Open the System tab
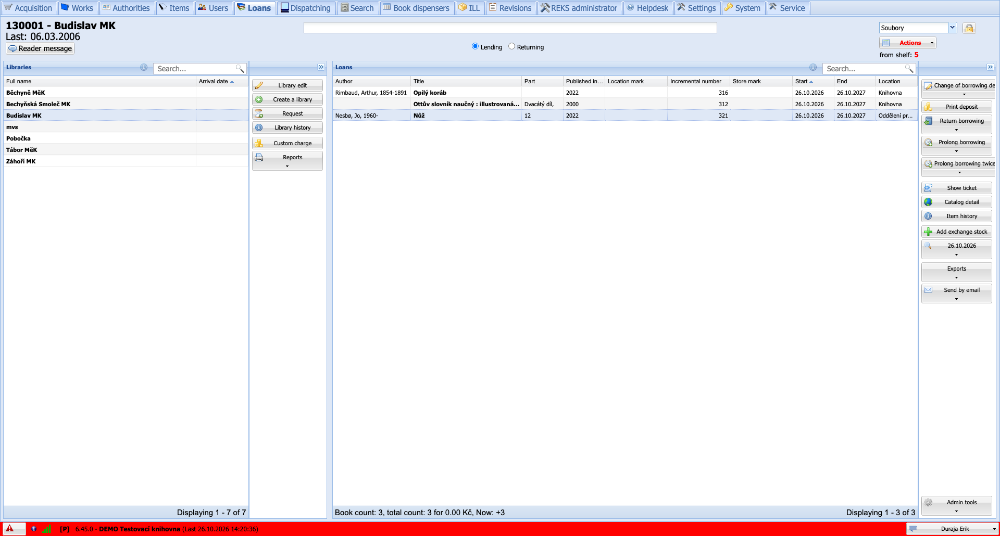 [742, 8]
